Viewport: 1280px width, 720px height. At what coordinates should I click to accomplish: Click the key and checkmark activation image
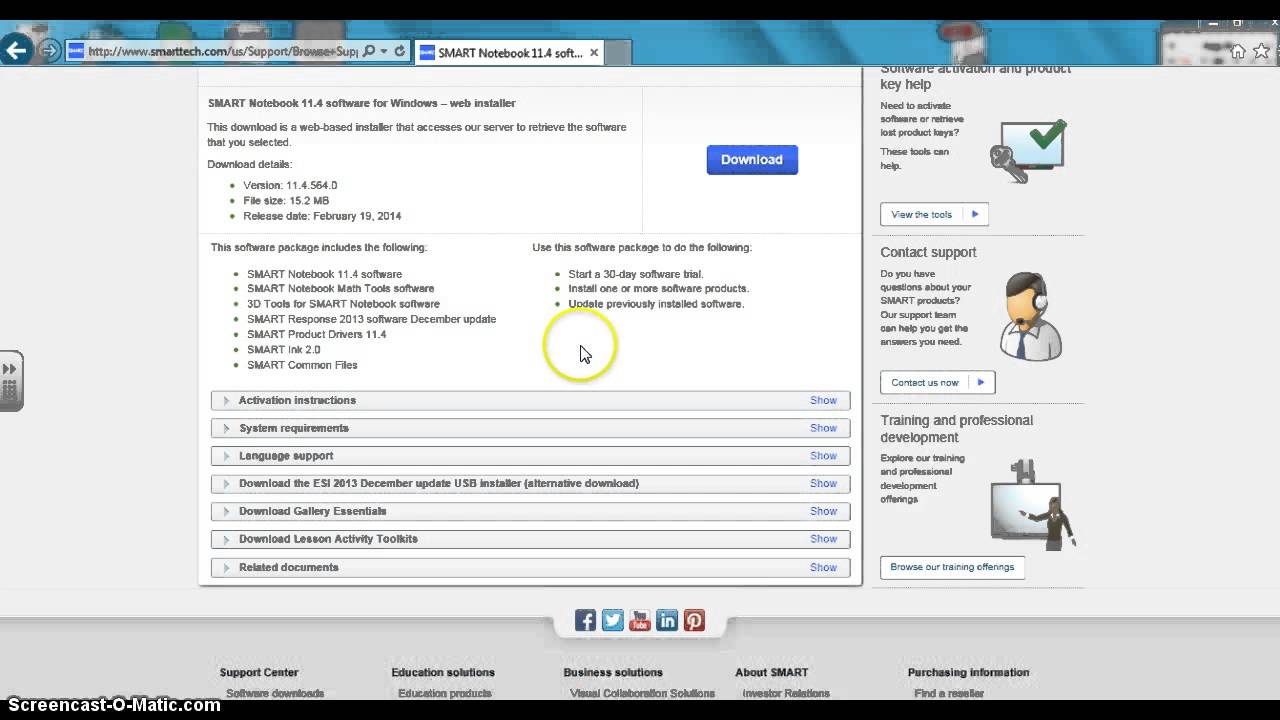[x=1028, y=151]
